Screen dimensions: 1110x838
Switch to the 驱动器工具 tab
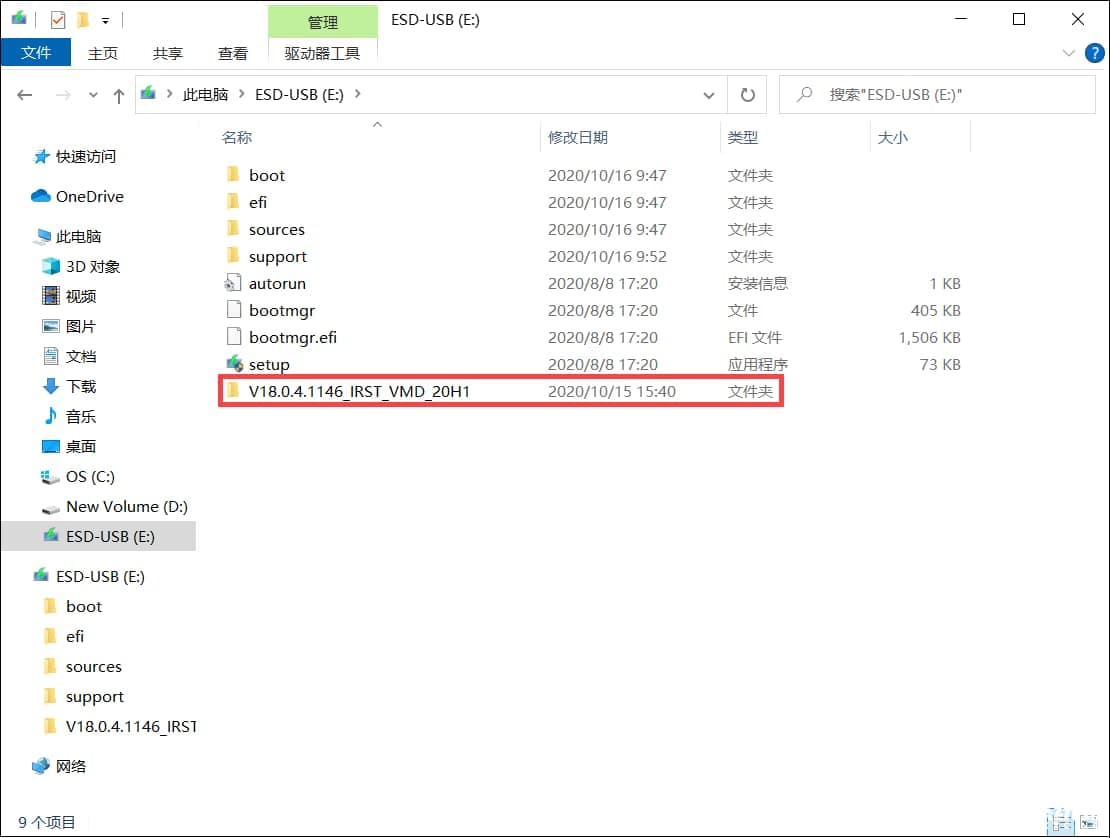pyautogui.click(x=322, y=53)
